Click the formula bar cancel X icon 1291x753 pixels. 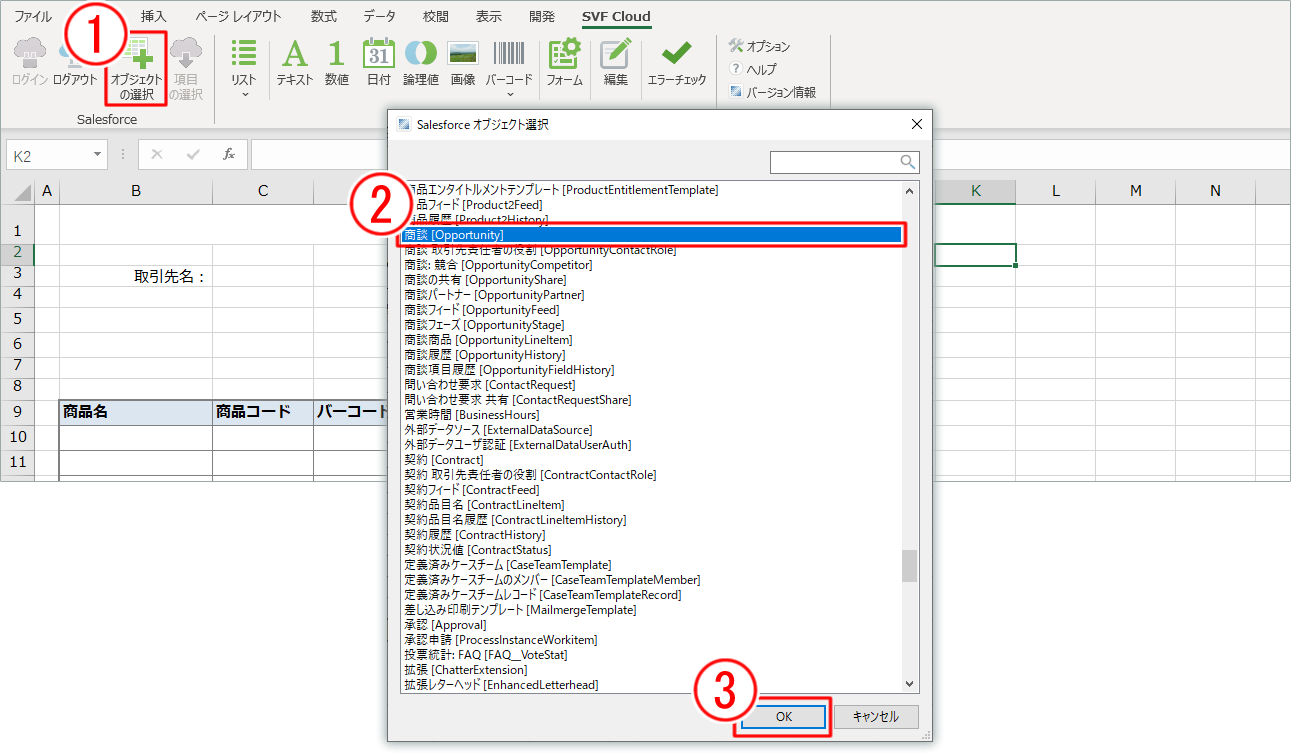pyautogui.click(x=156, y=154)
